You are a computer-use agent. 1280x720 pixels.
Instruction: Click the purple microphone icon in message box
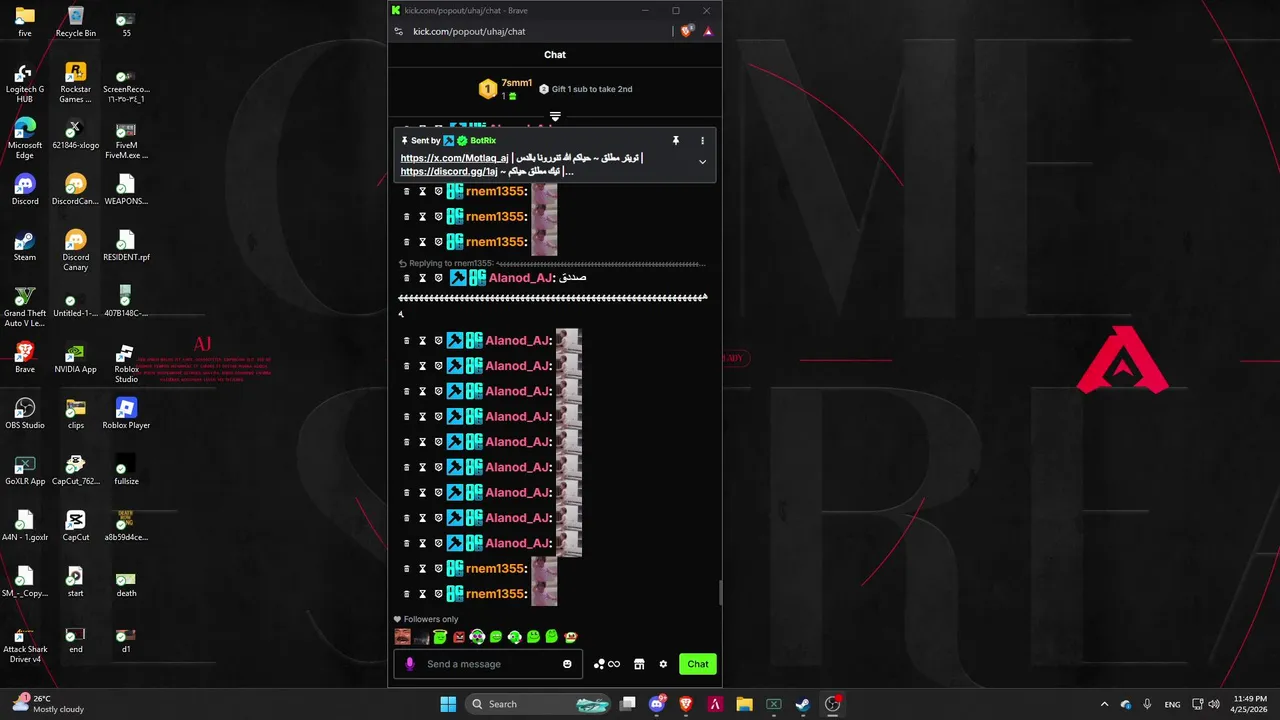[409, 664]
